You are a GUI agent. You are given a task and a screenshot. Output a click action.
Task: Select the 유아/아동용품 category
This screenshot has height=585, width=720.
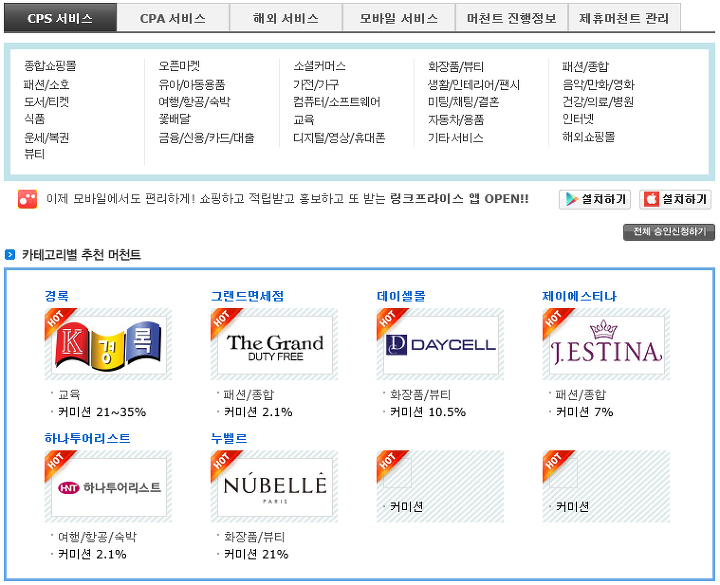[192, 84]
